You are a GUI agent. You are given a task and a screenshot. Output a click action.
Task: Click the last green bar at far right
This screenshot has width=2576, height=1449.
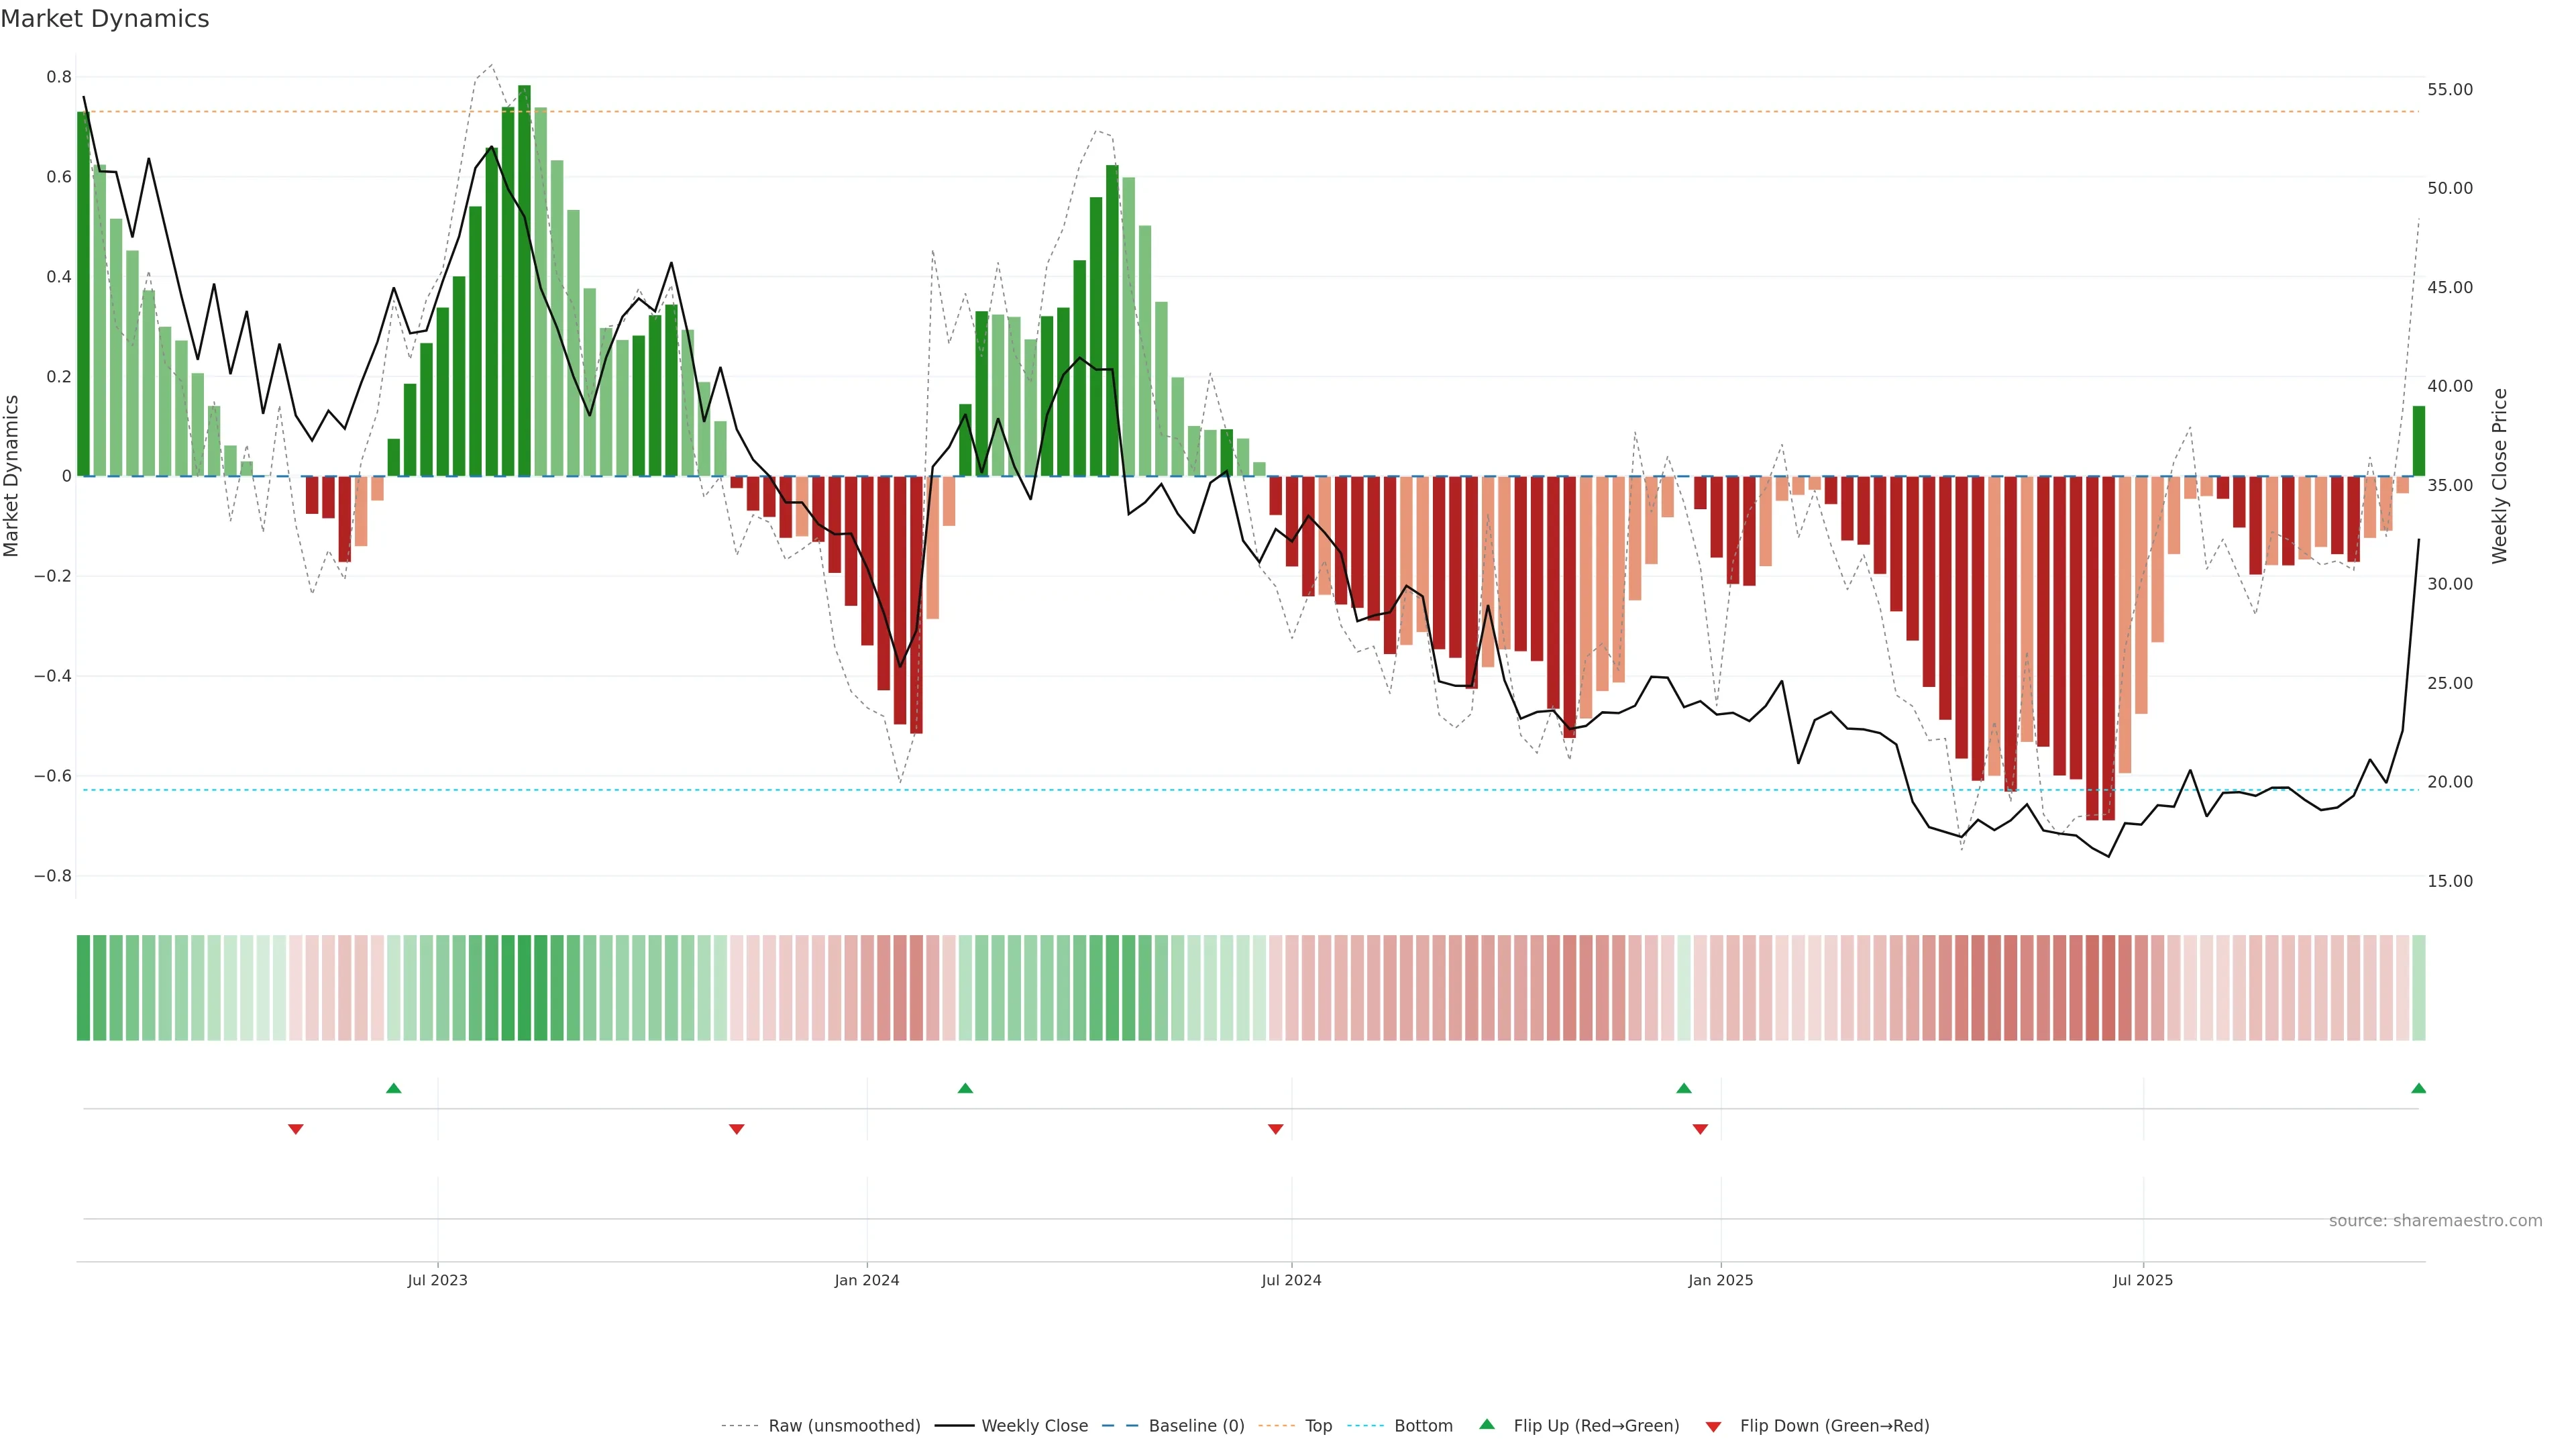coord(2418,441)
